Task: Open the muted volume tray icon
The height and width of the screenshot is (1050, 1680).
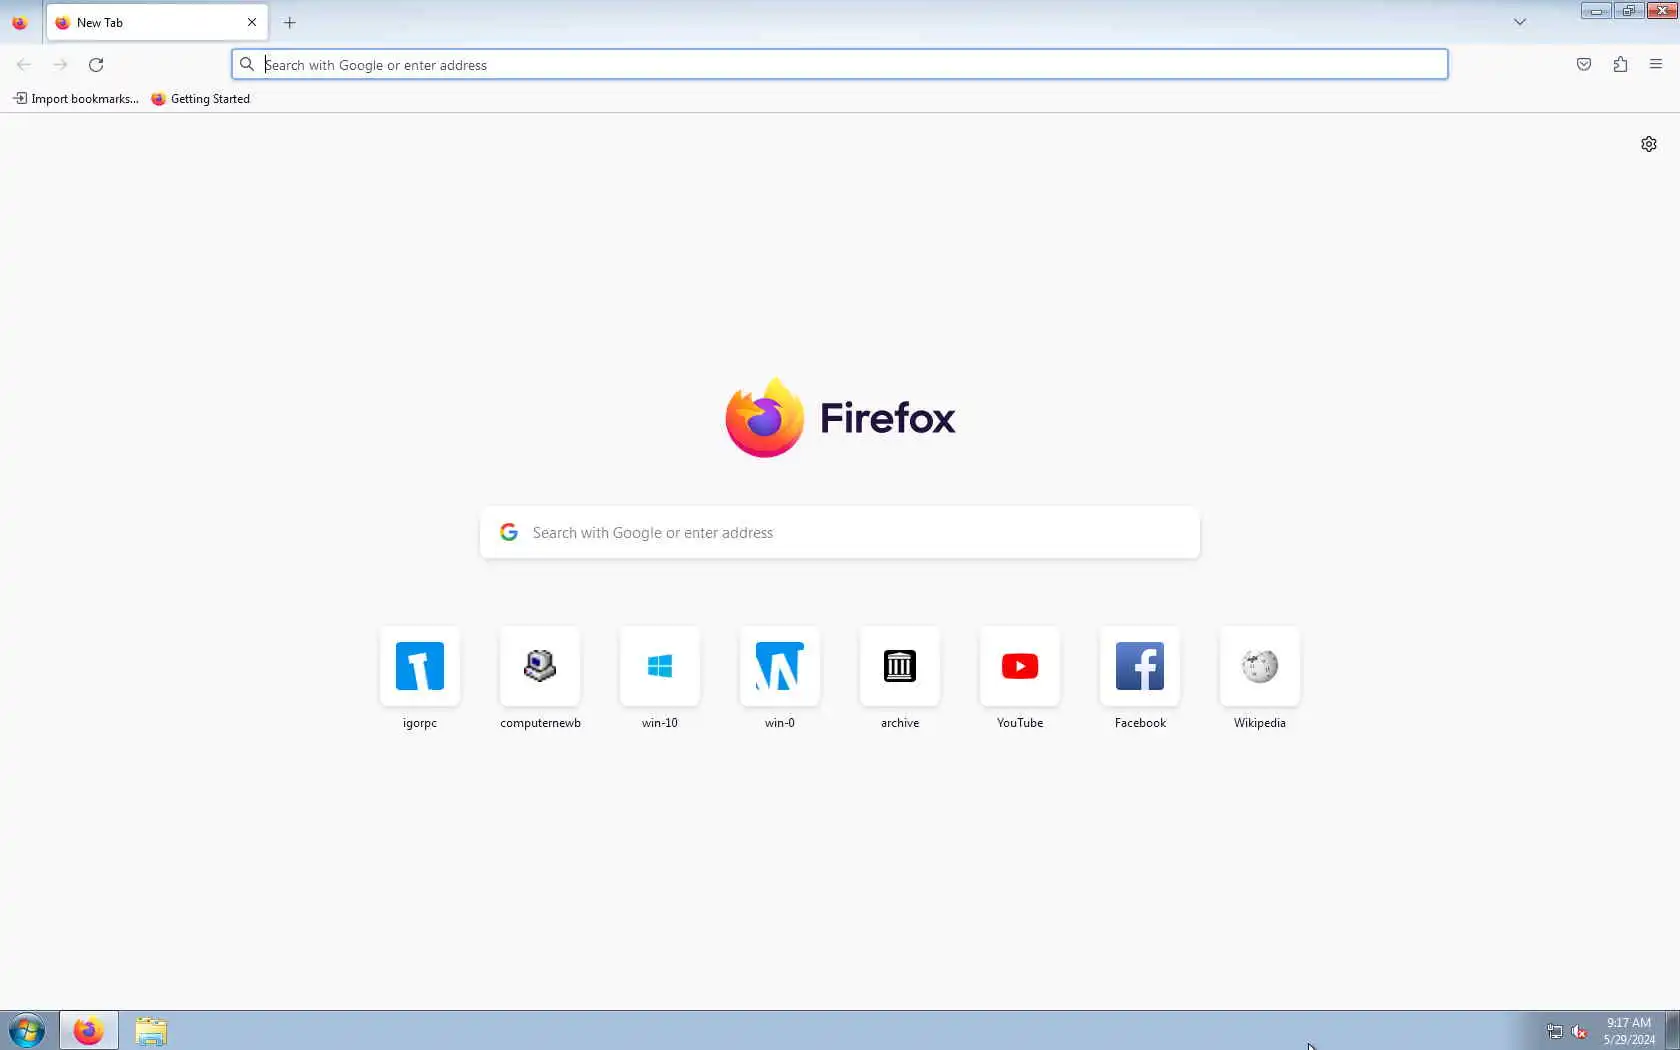Action: coord(1580,1031)
